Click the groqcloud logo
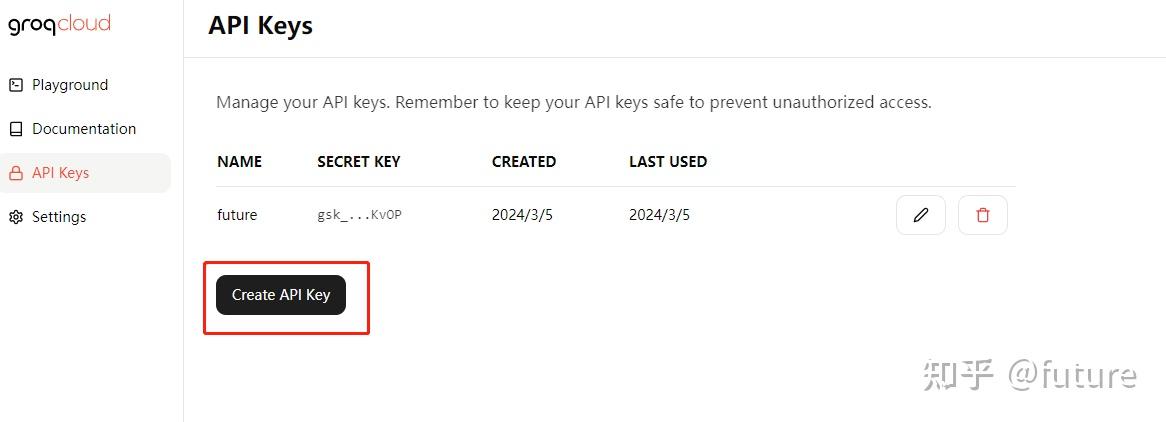This screenshot has height=422, width=1166. tap(59, 25)
